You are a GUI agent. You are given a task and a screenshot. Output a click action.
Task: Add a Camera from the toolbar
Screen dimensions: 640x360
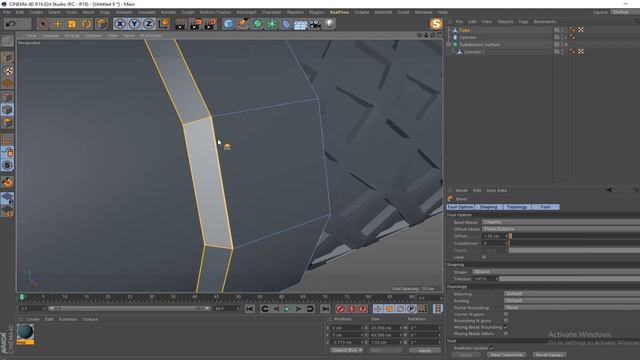[x=315, y=24]
